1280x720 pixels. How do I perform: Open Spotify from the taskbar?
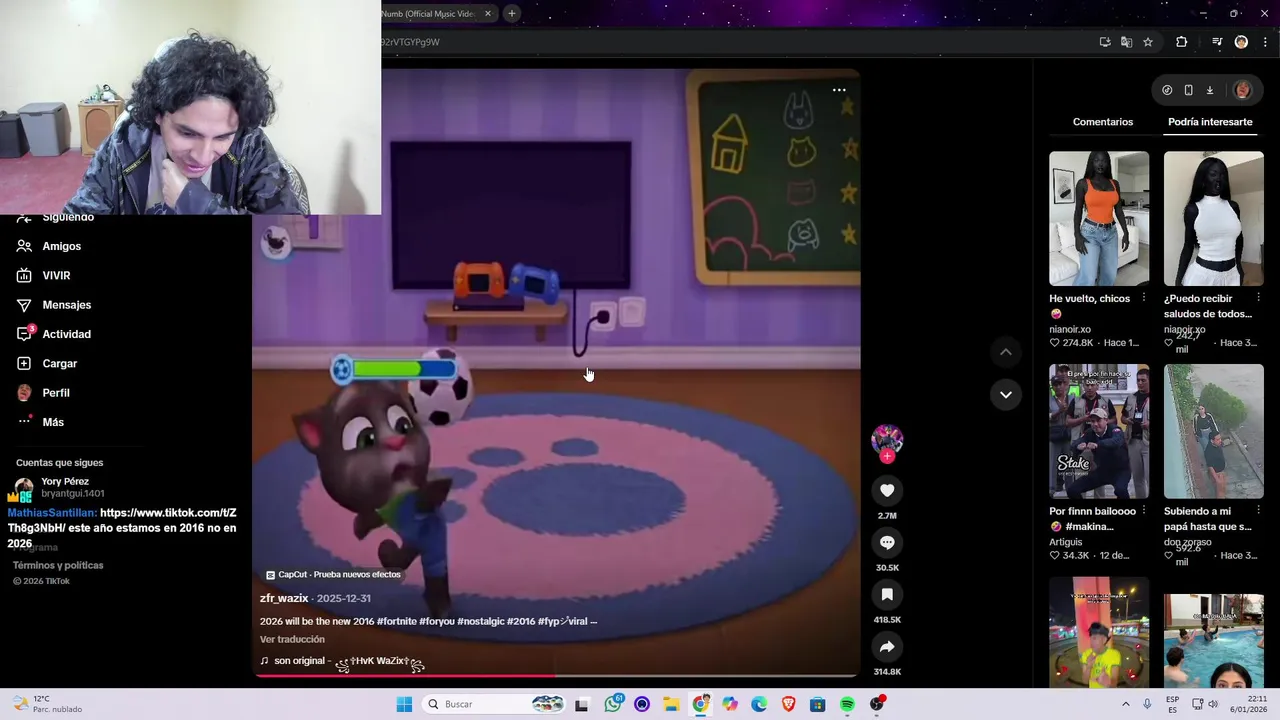tap(847, 704)
